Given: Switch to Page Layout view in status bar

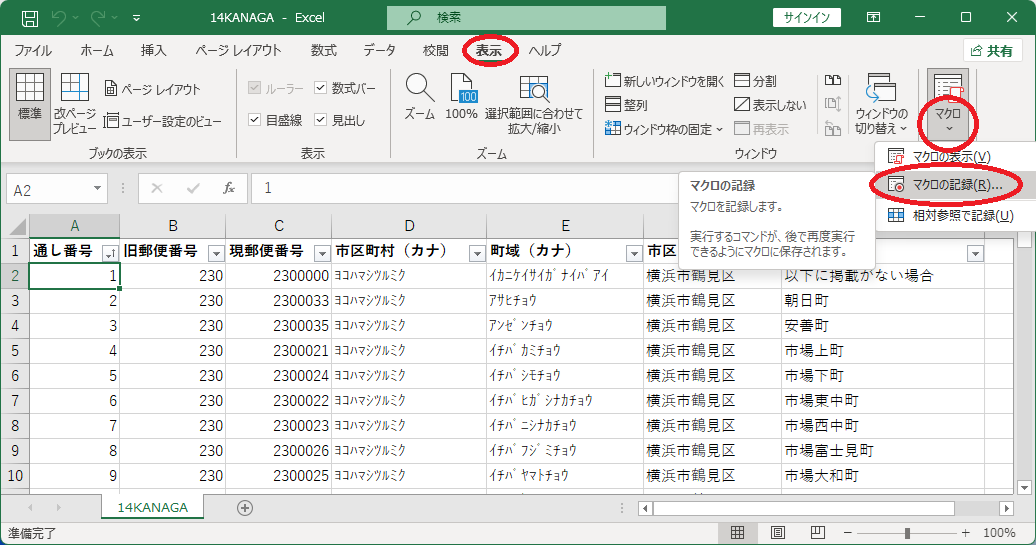Looking at the screenshot, I should 778,532.
